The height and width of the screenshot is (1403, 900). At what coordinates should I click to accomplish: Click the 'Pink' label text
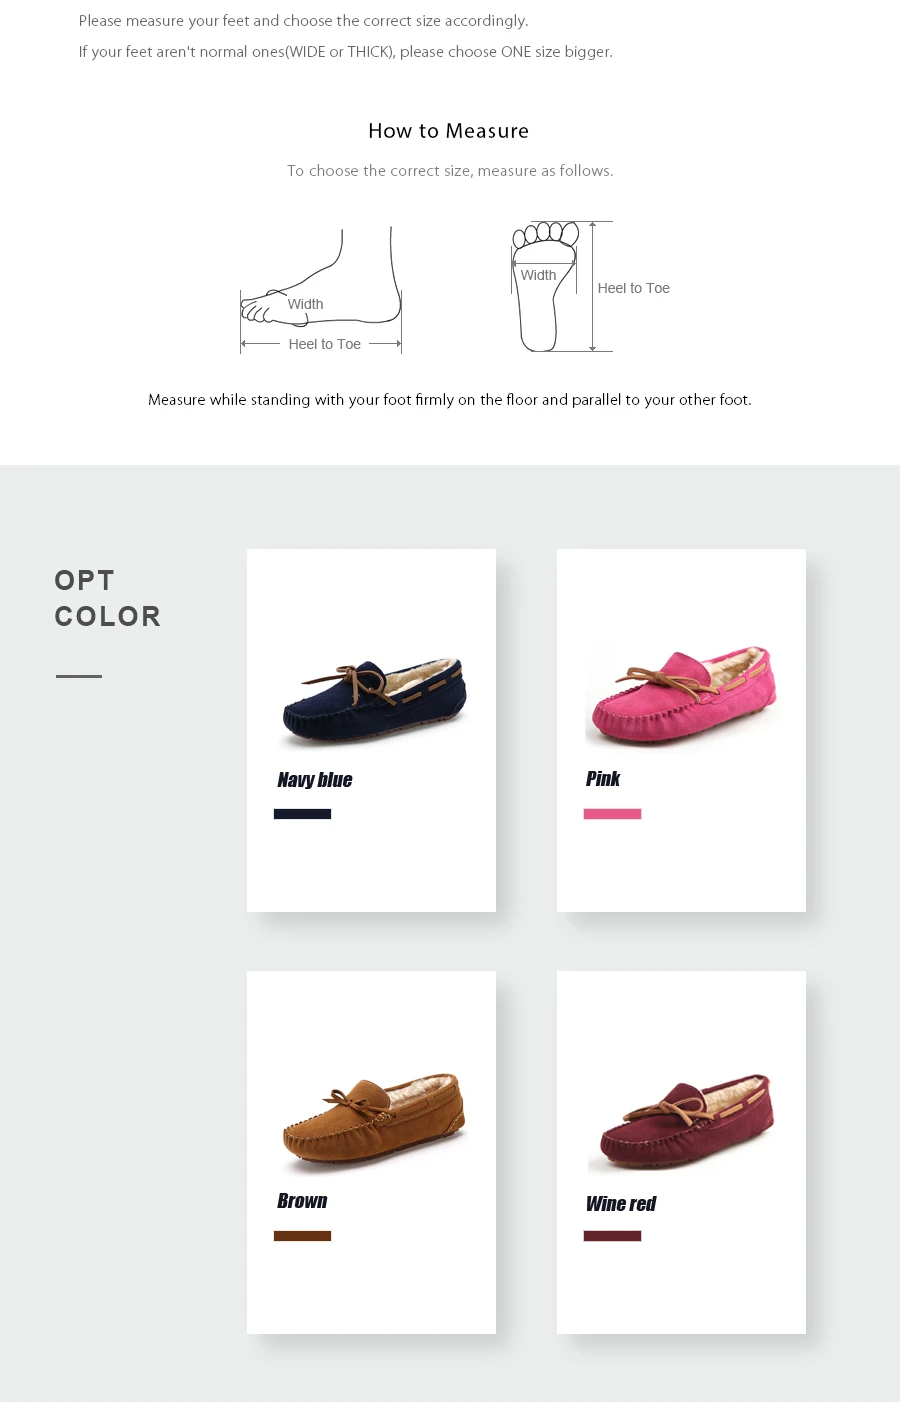[x=603, y=779]
